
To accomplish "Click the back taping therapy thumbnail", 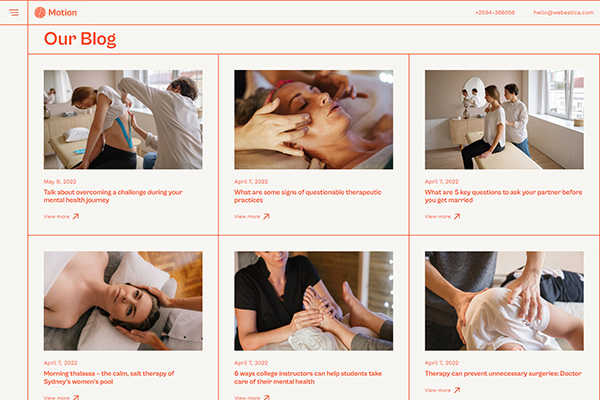I will [123, 119].
